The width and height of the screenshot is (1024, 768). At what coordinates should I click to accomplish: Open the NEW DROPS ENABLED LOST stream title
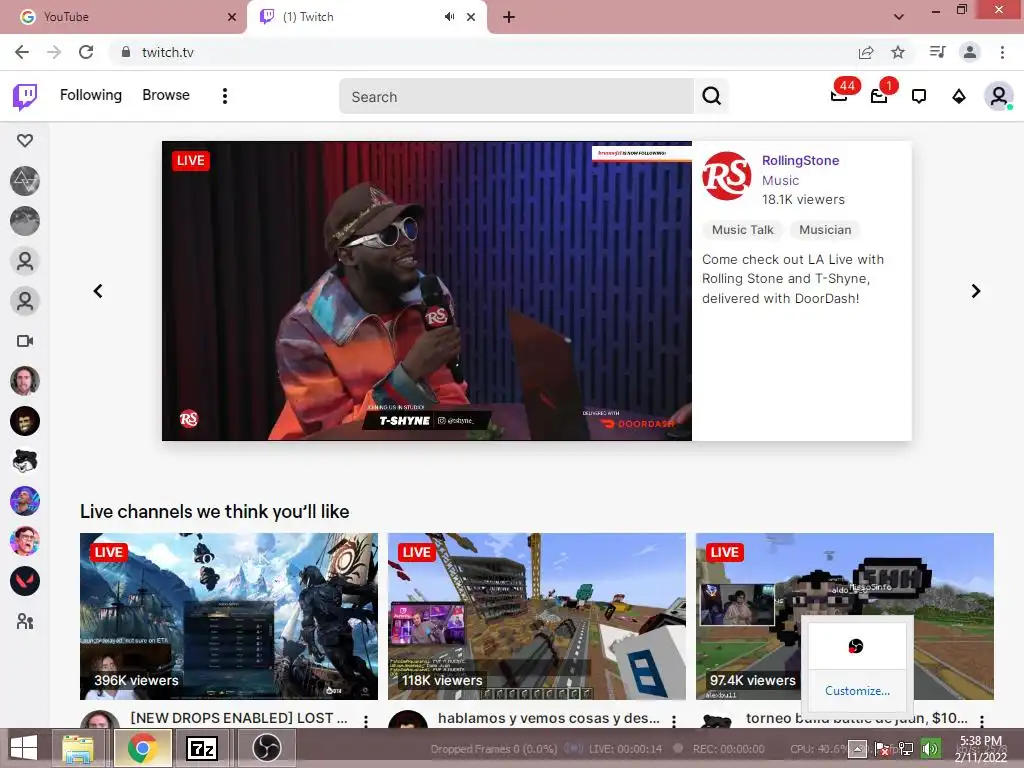[x=239, y=718]
